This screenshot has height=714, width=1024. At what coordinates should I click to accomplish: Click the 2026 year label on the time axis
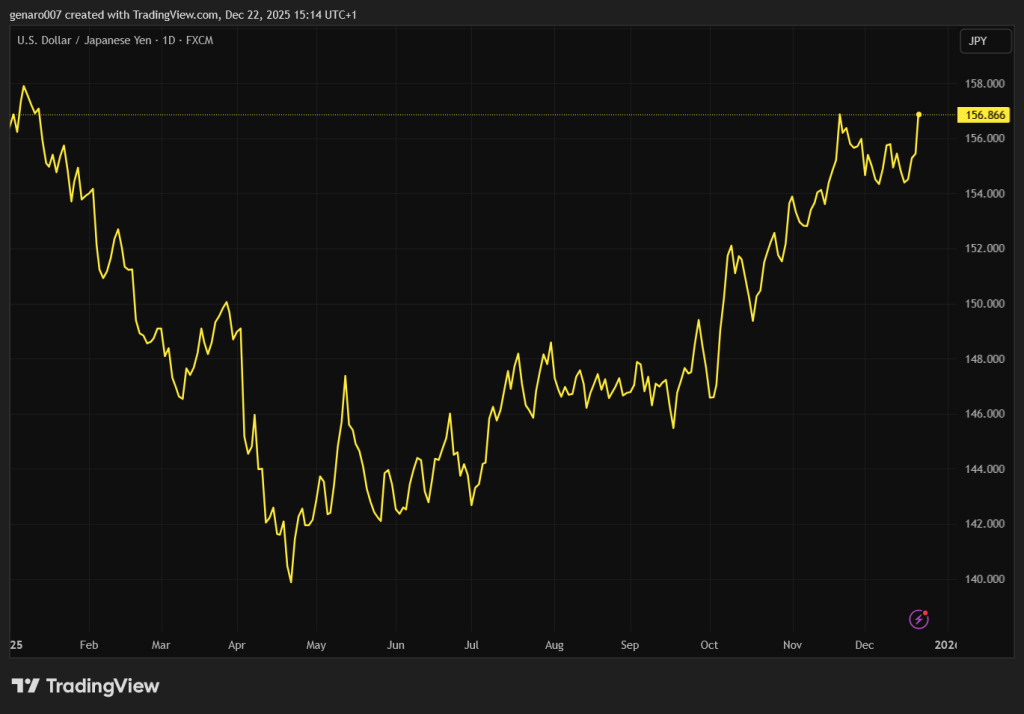coord(946,645)
